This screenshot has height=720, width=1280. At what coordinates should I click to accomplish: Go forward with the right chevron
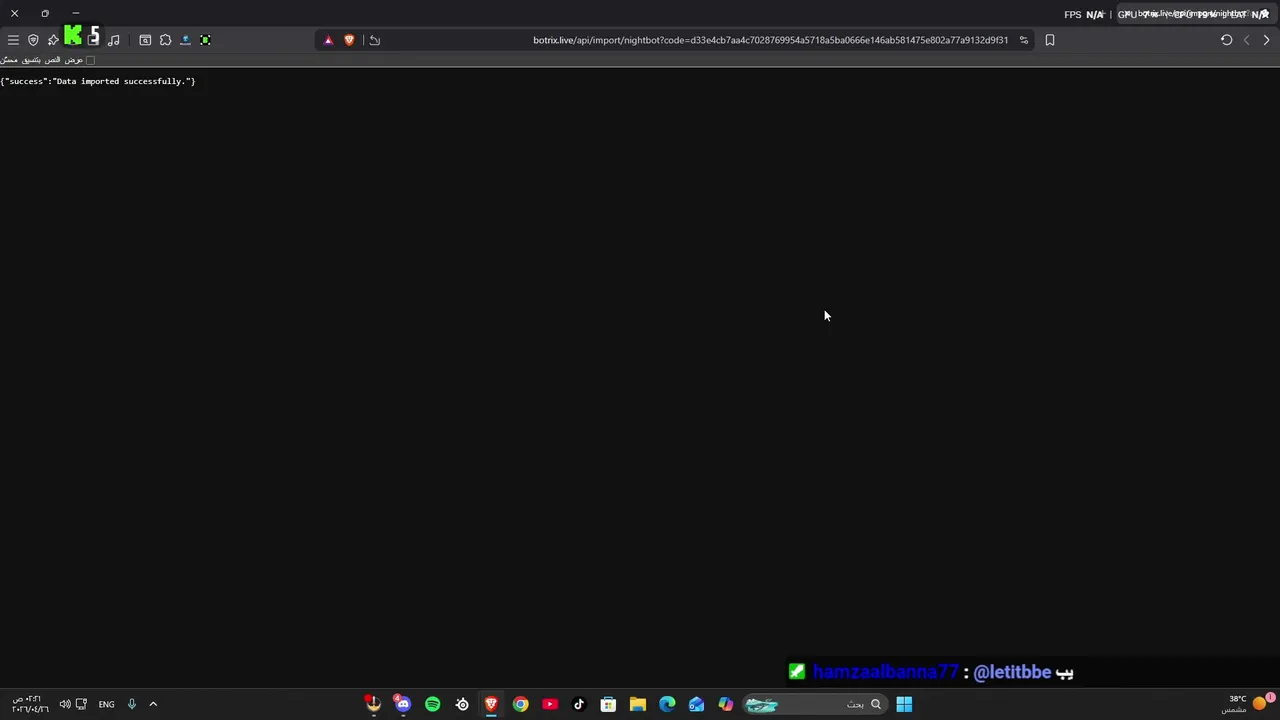coord(1266,40)
